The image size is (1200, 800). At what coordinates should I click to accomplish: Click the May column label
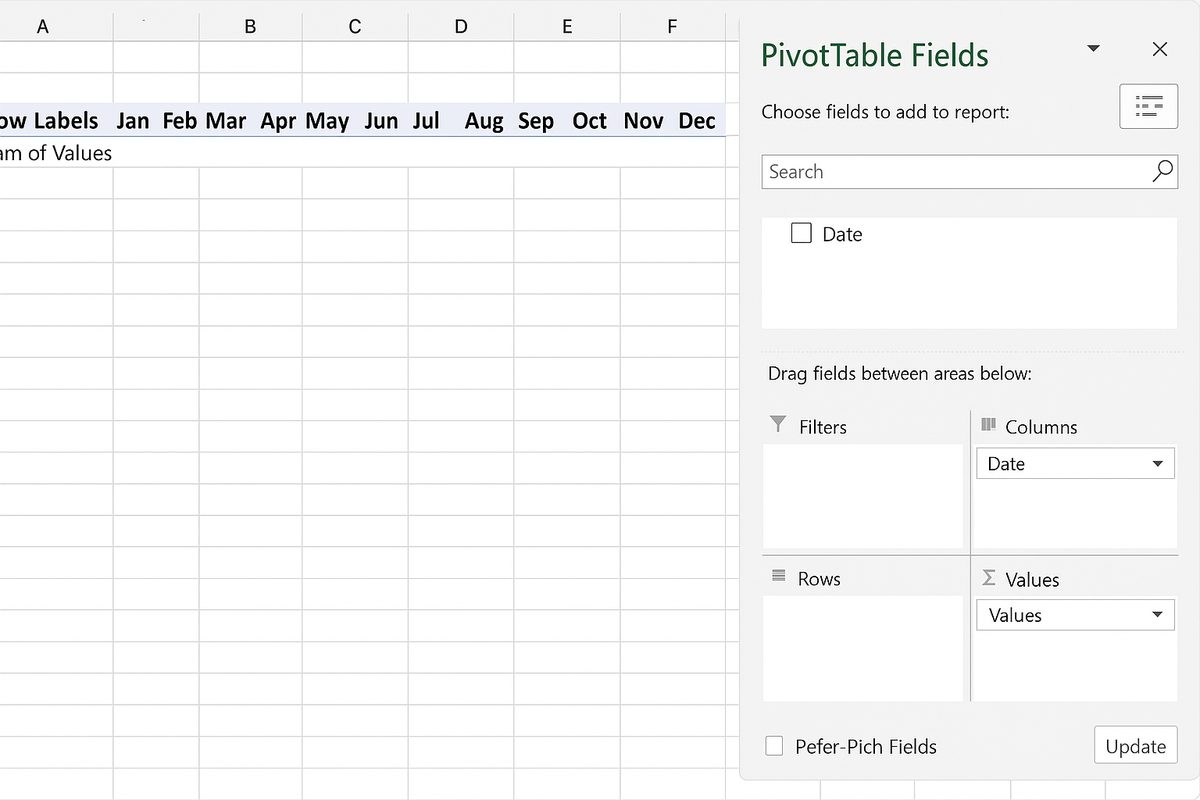327,122
